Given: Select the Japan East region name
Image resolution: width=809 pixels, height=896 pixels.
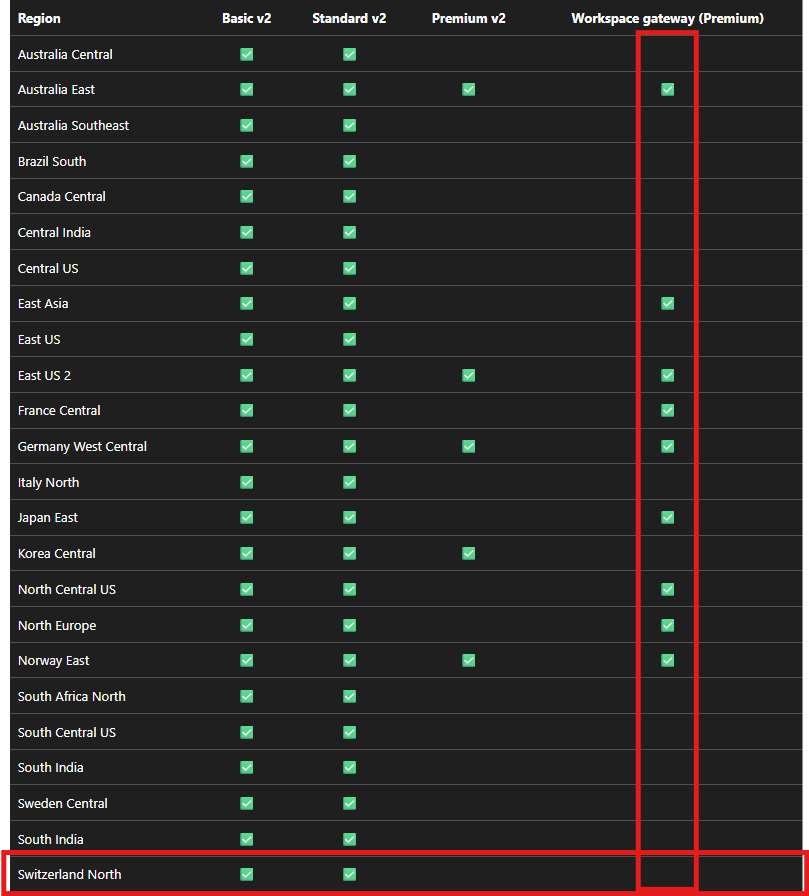Looking at the screenshot, I should click(47, 518).
